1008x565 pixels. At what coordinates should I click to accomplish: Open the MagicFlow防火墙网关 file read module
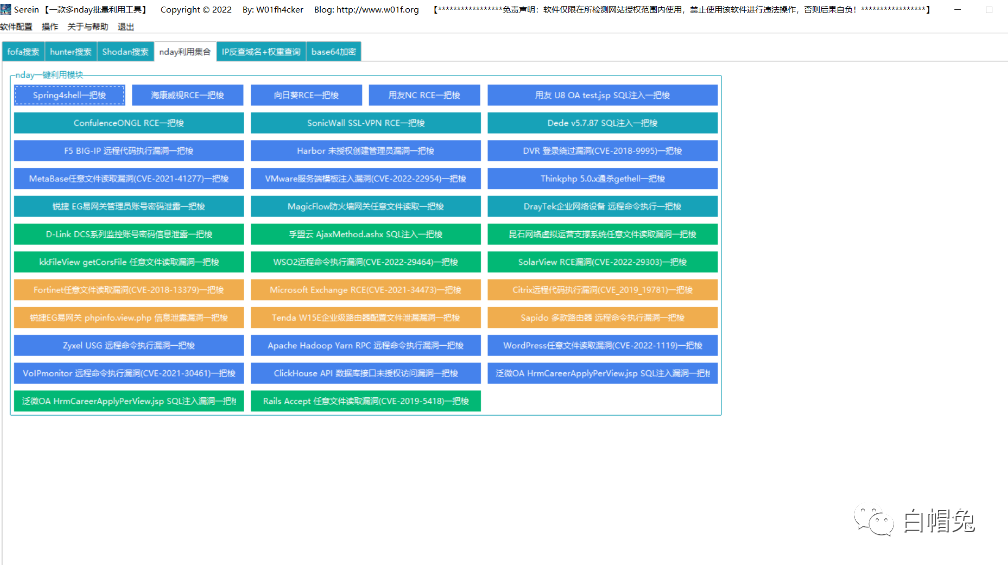pyautogui.click(x=366, y=206)
